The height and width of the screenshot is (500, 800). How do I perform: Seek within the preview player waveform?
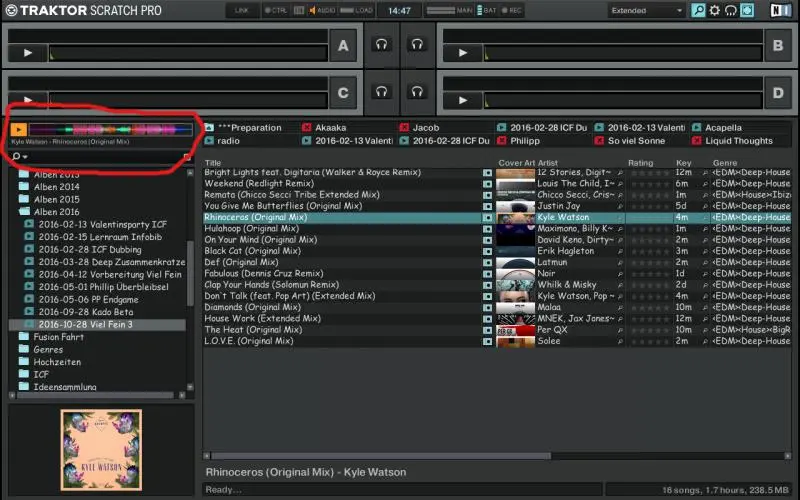110,130
